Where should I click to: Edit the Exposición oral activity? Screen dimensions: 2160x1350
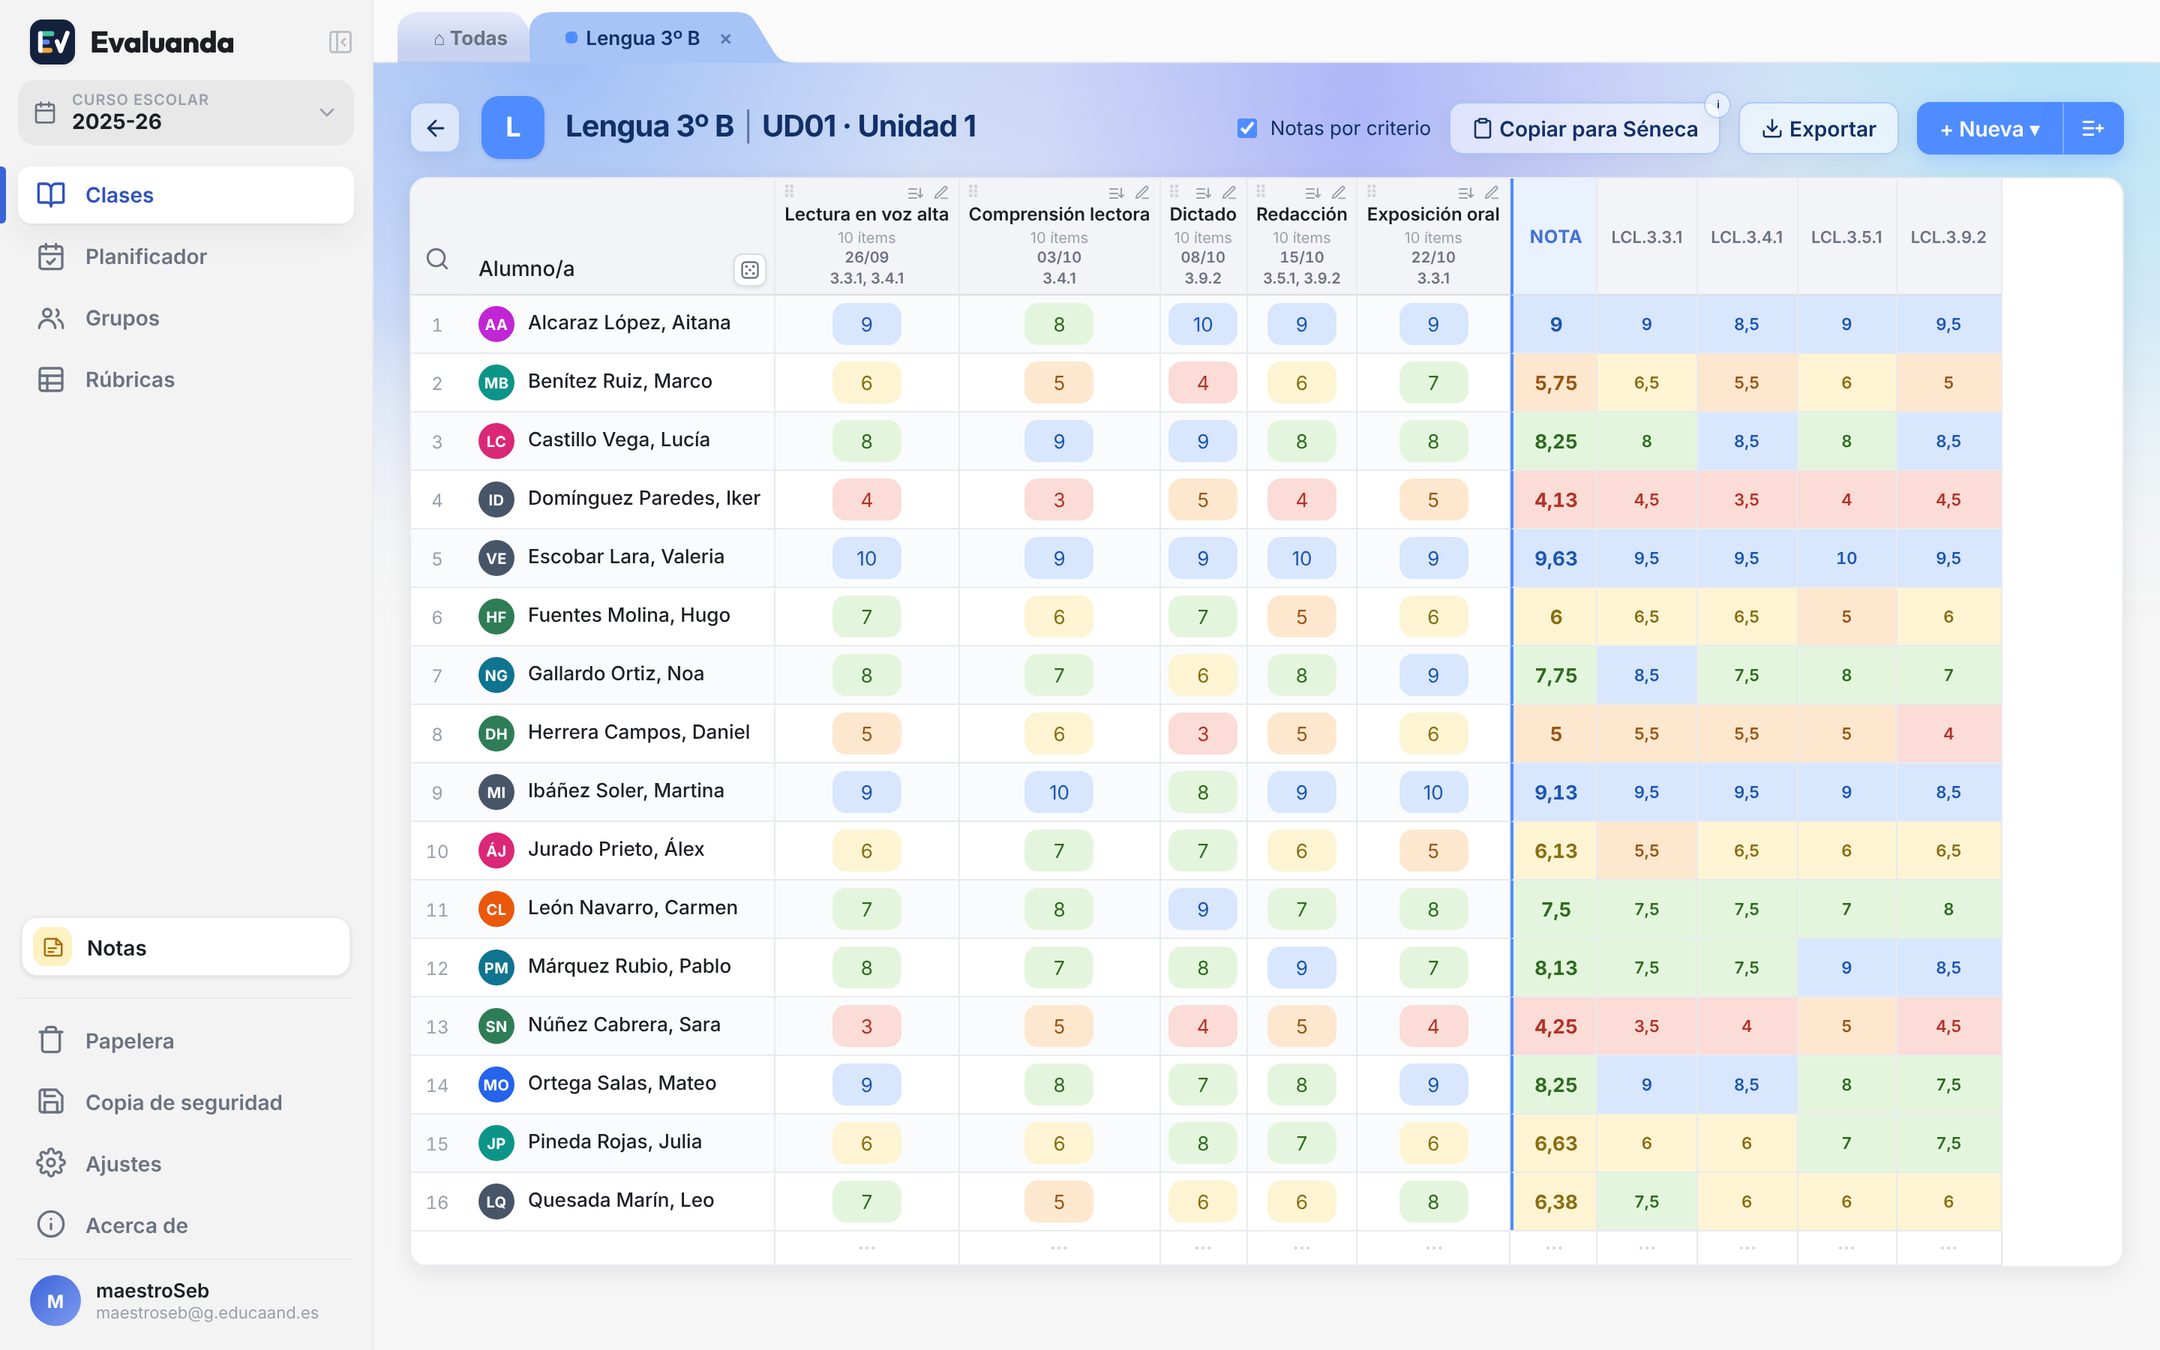pos(1492,192)
